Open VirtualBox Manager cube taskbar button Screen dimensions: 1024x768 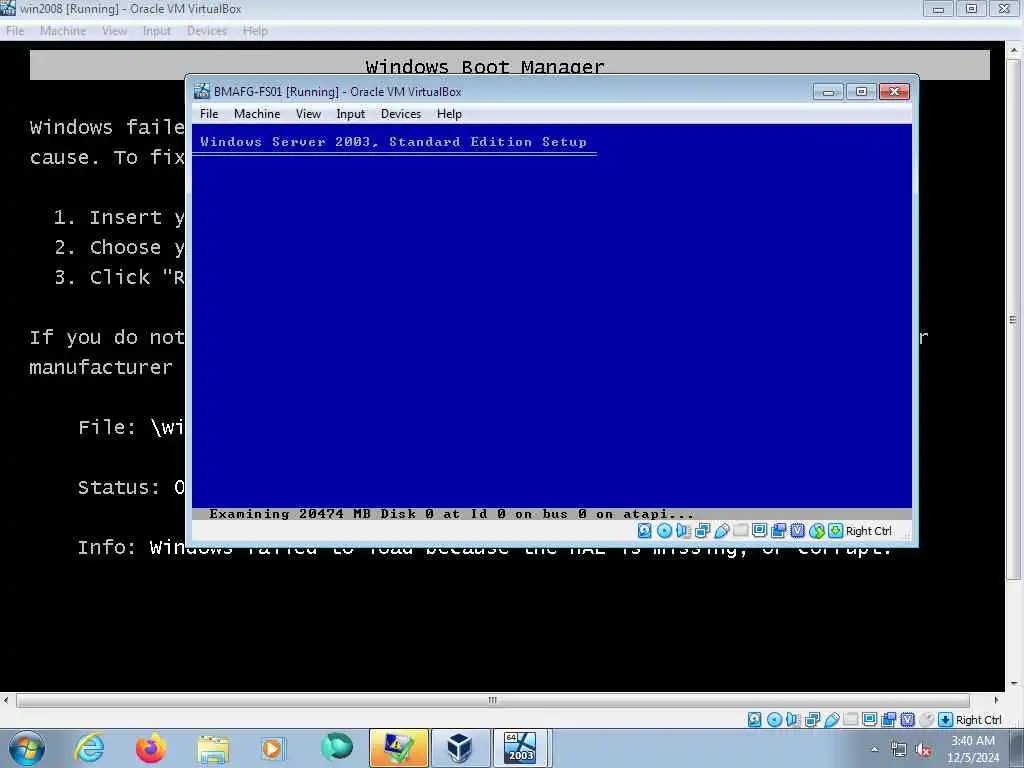[460, 748]
